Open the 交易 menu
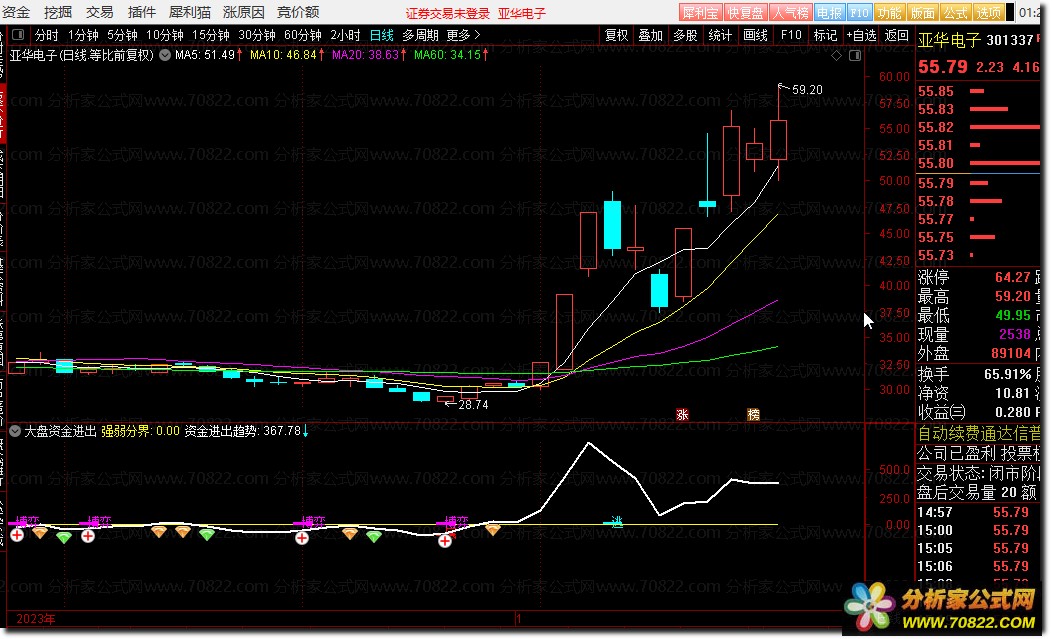1052x639 pixels. (x=99, y=12)
